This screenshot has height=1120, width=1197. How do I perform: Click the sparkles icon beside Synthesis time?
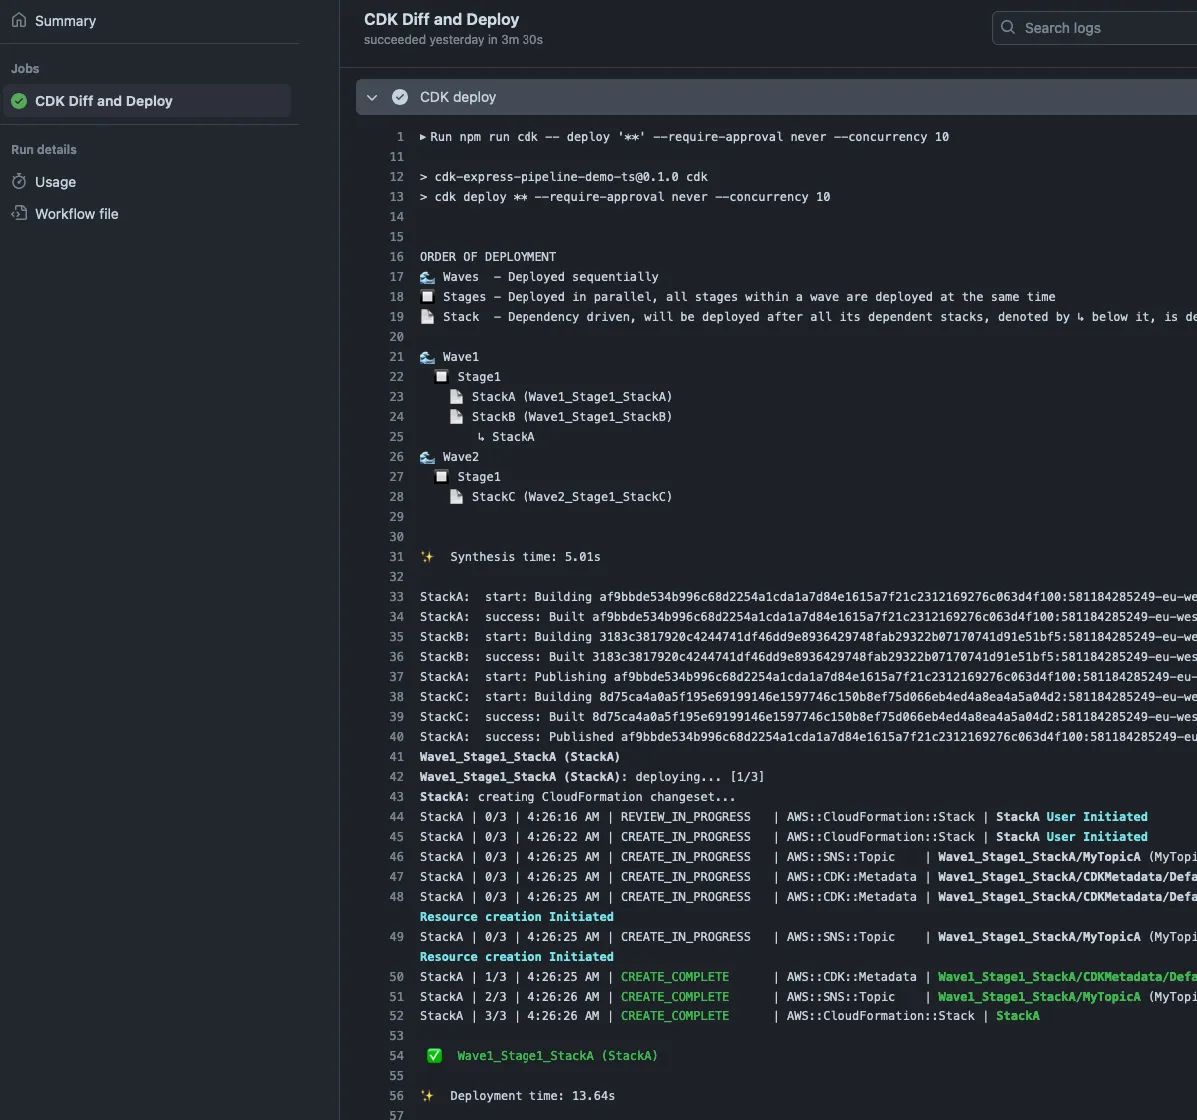click(x=427, y=557)
